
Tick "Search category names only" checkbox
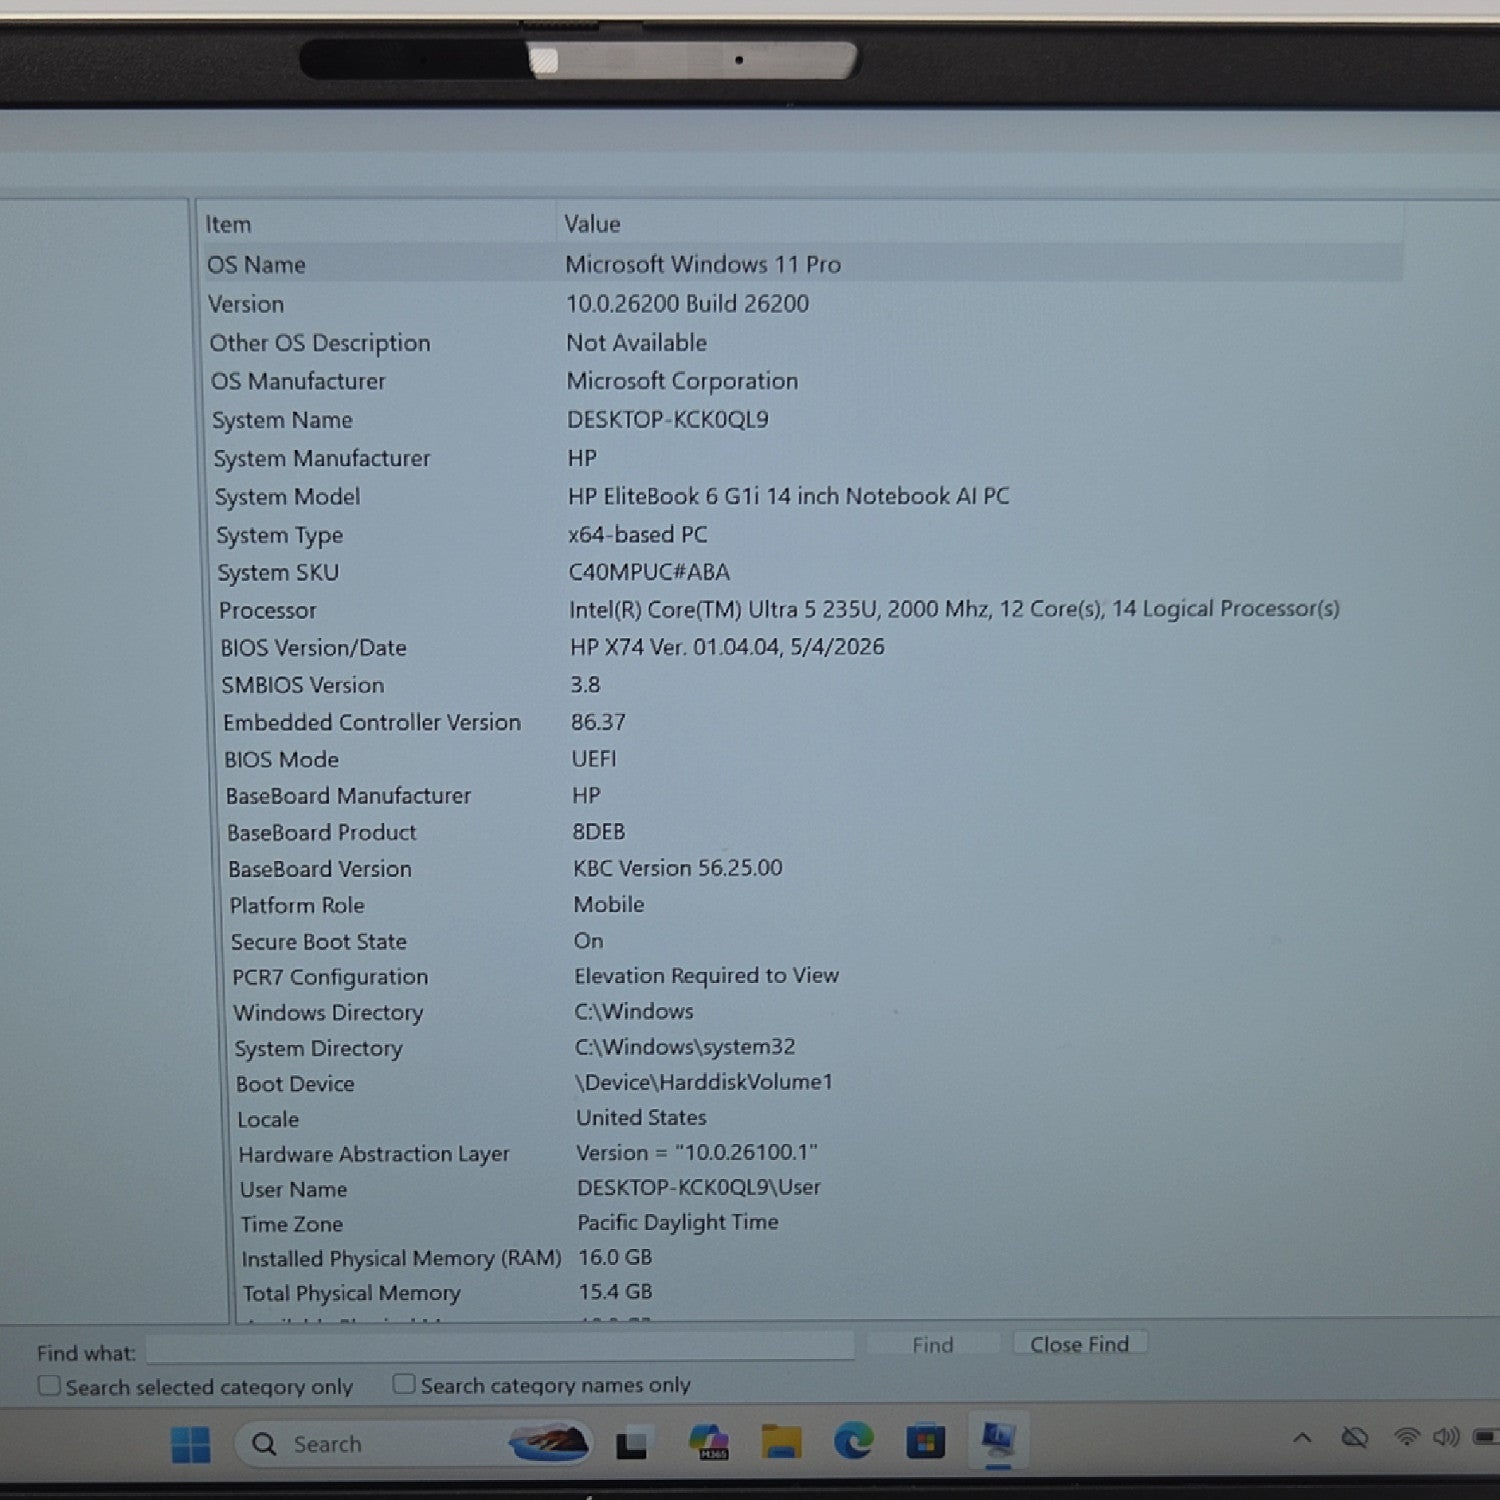tap(403, 1384)
